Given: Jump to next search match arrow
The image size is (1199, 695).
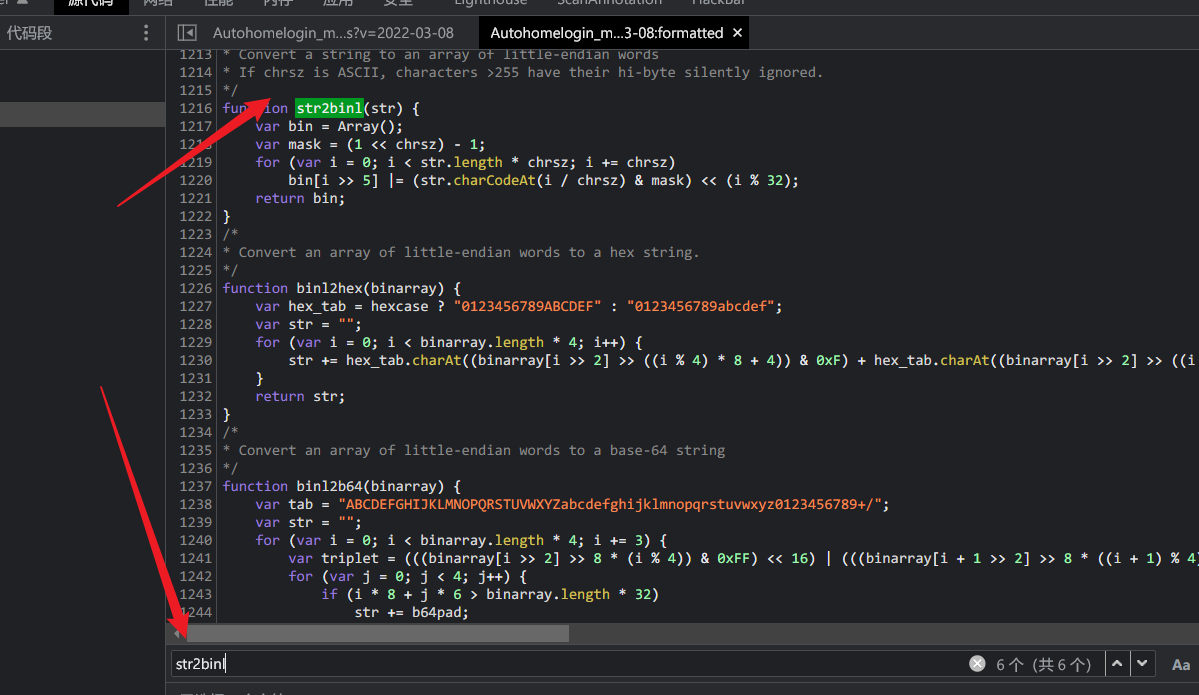Looking at the screenshot, I should click(1142, 664).
